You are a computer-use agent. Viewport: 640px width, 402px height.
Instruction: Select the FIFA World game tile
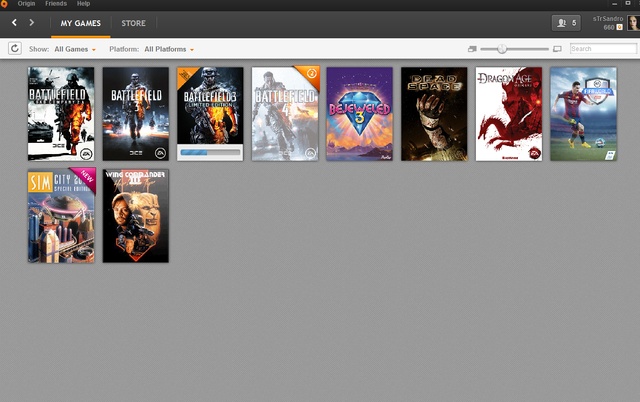click(x=584, y=114)
